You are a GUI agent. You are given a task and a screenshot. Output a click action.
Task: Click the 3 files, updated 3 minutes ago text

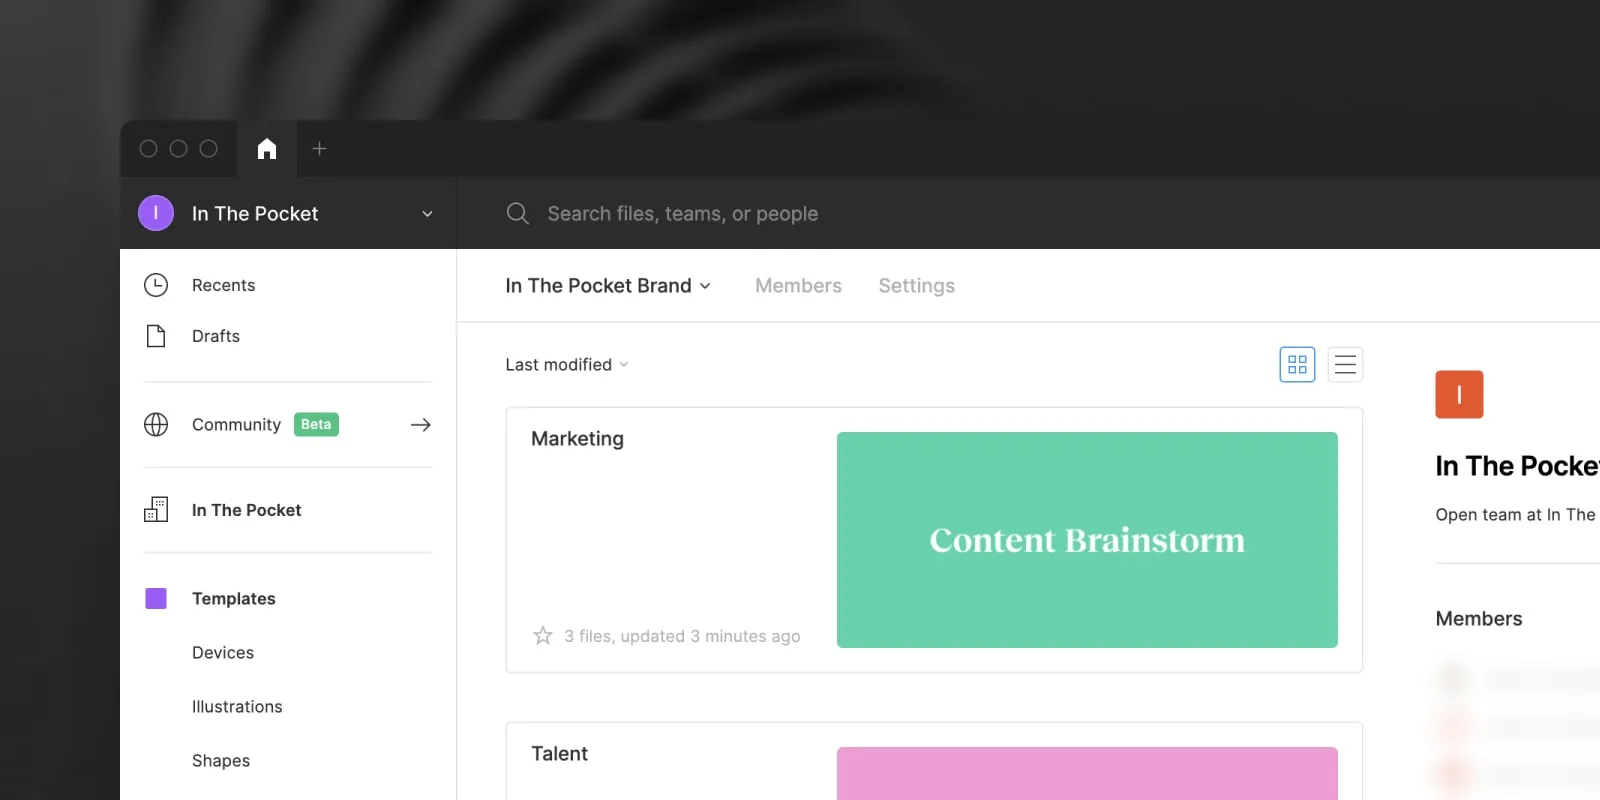(682, 636)
